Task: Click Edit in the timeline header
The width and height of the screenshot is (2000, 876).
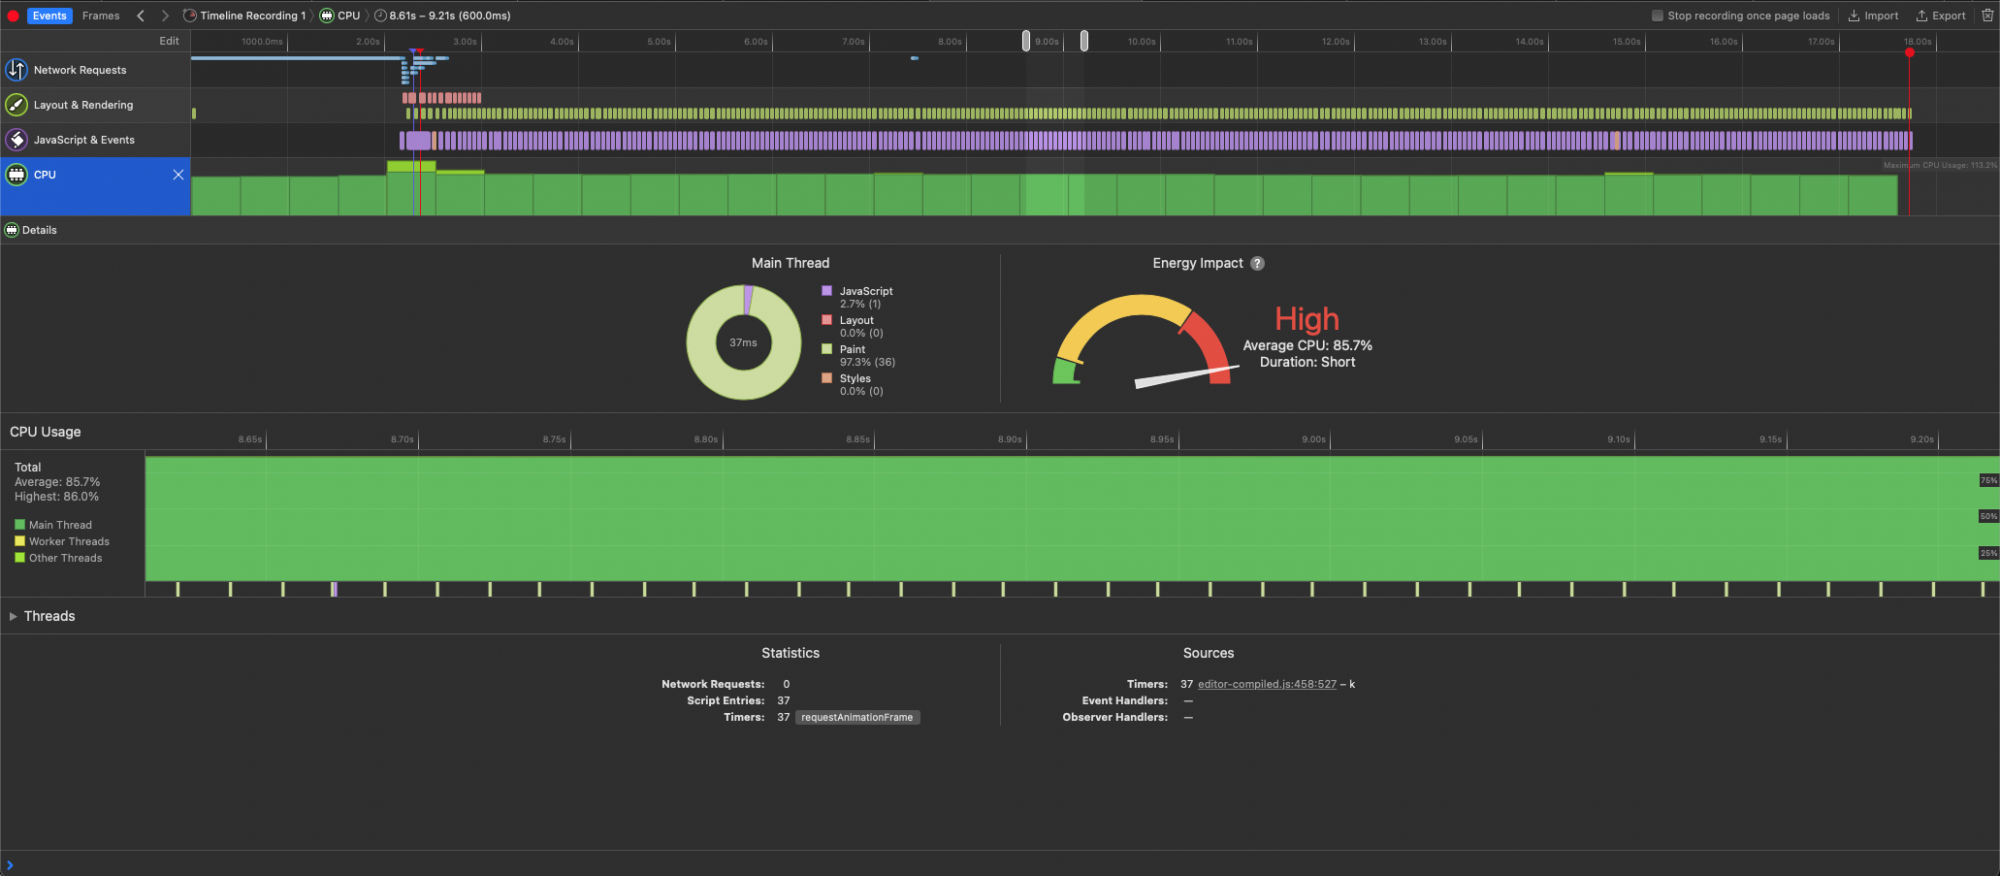Action: click(x=169, y=41)
